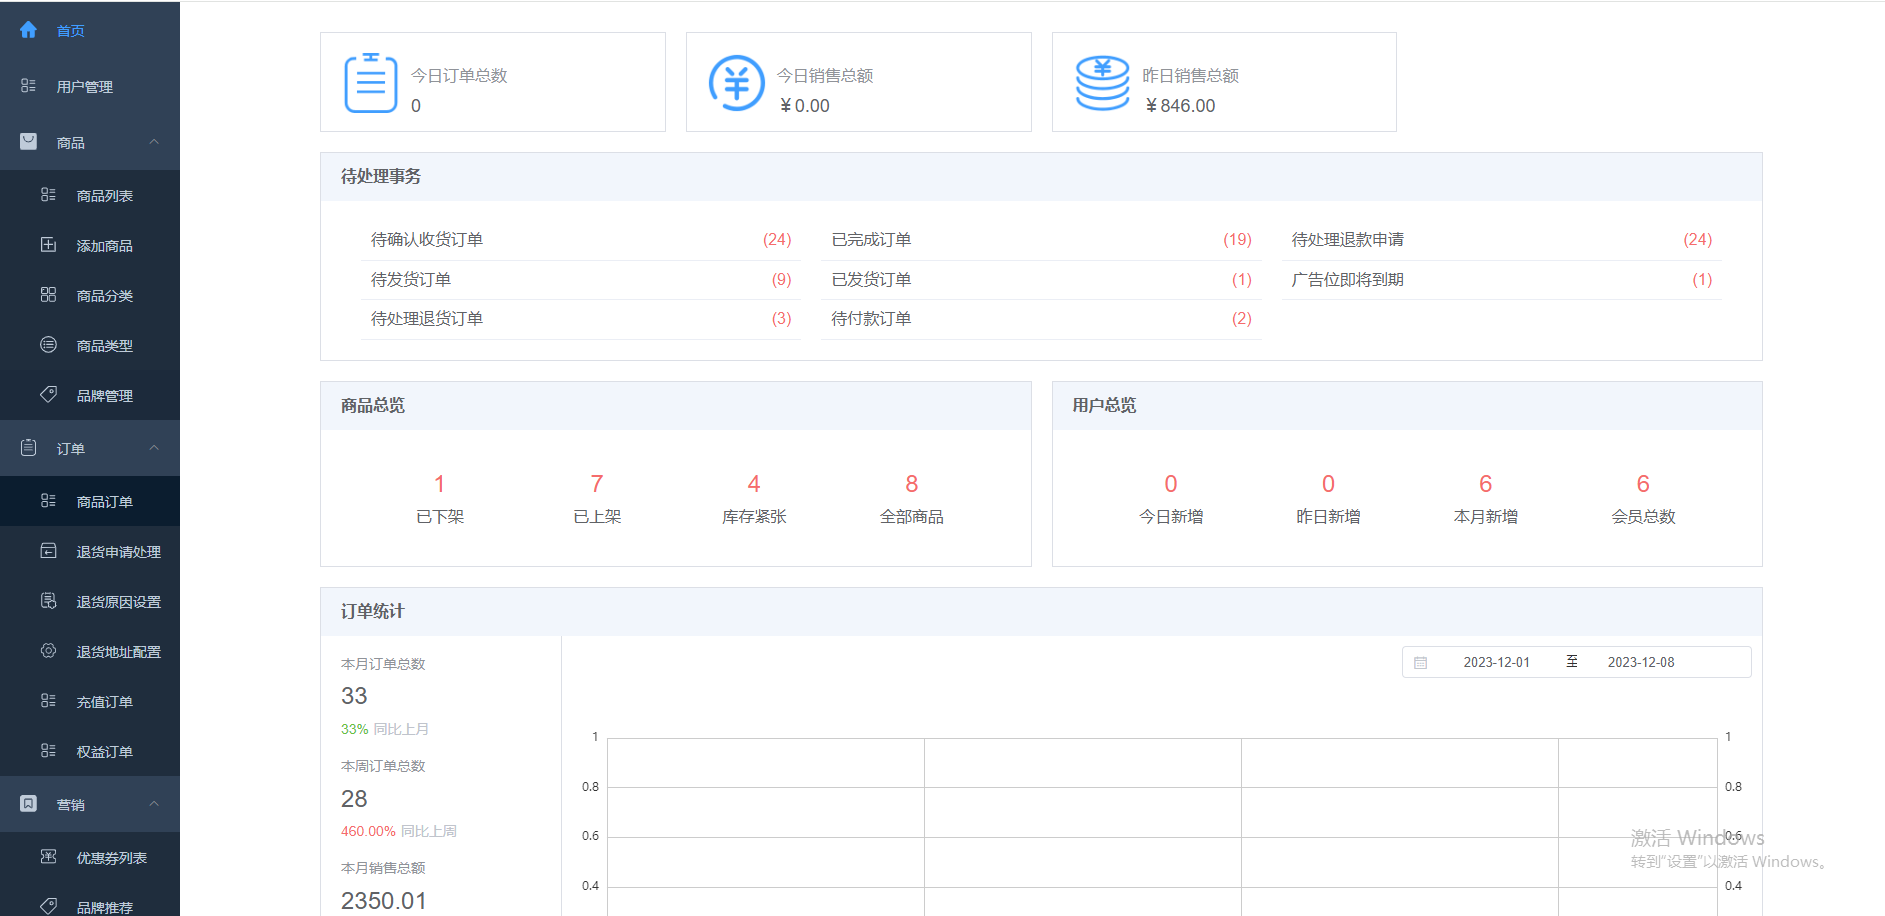Click the 昨日销售总额 coin stack icon
This screenshot has height=916, width=1885.
[1102, 83]
